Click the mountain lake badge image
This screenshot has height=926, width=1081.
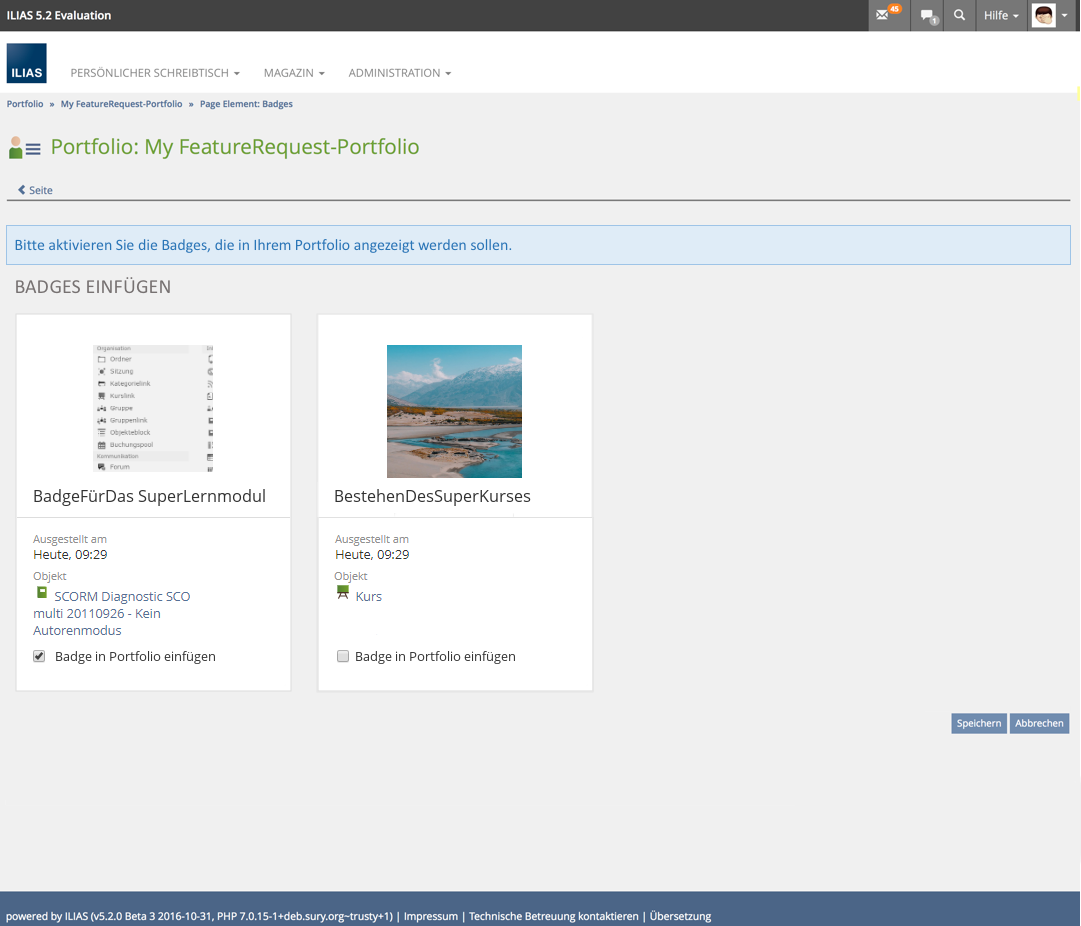(454, 411)
